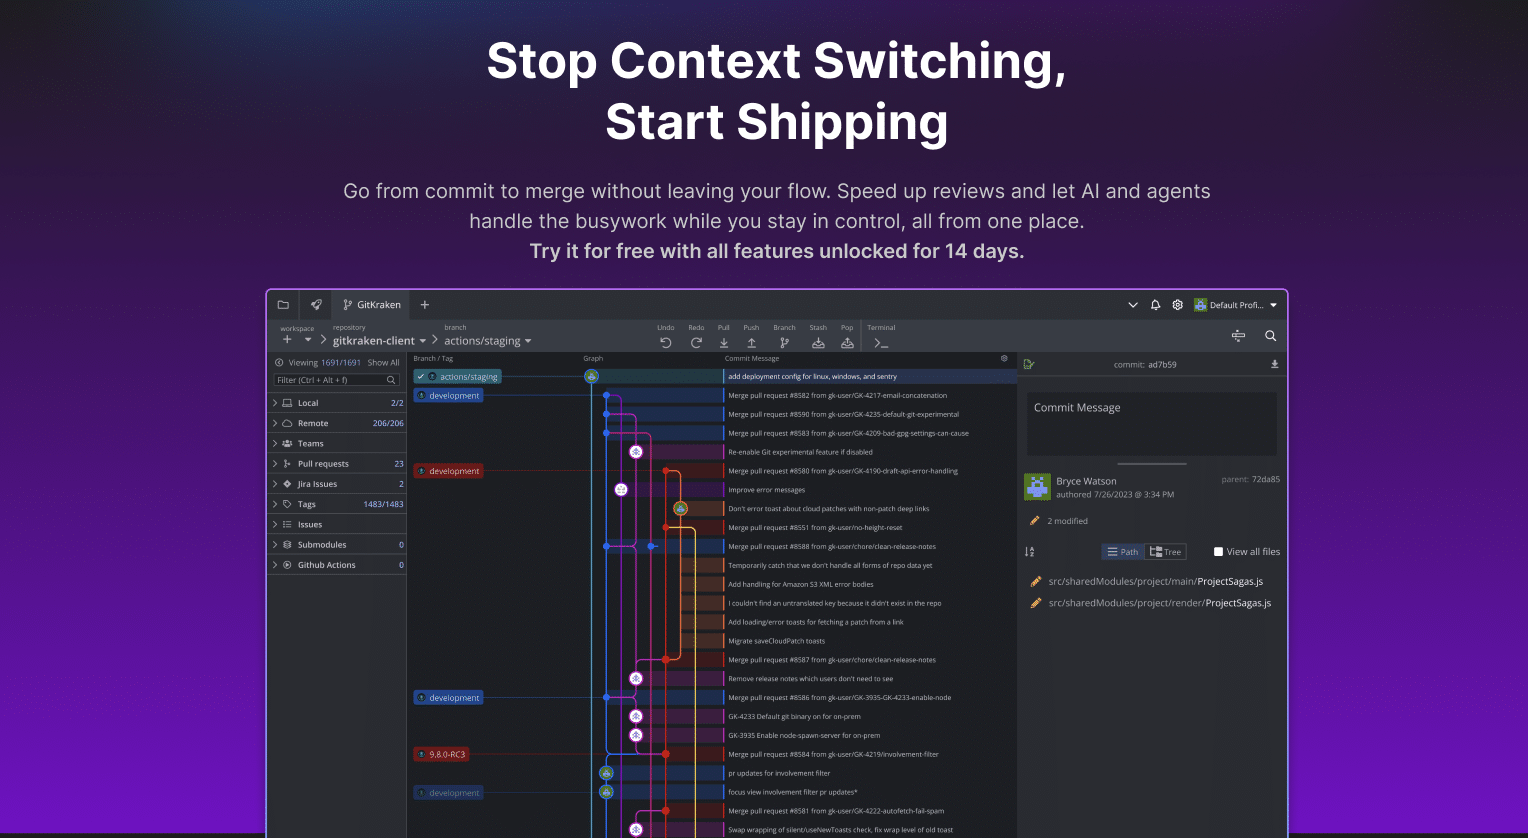Click the chevron-down left of the bell

(1133, 305)
